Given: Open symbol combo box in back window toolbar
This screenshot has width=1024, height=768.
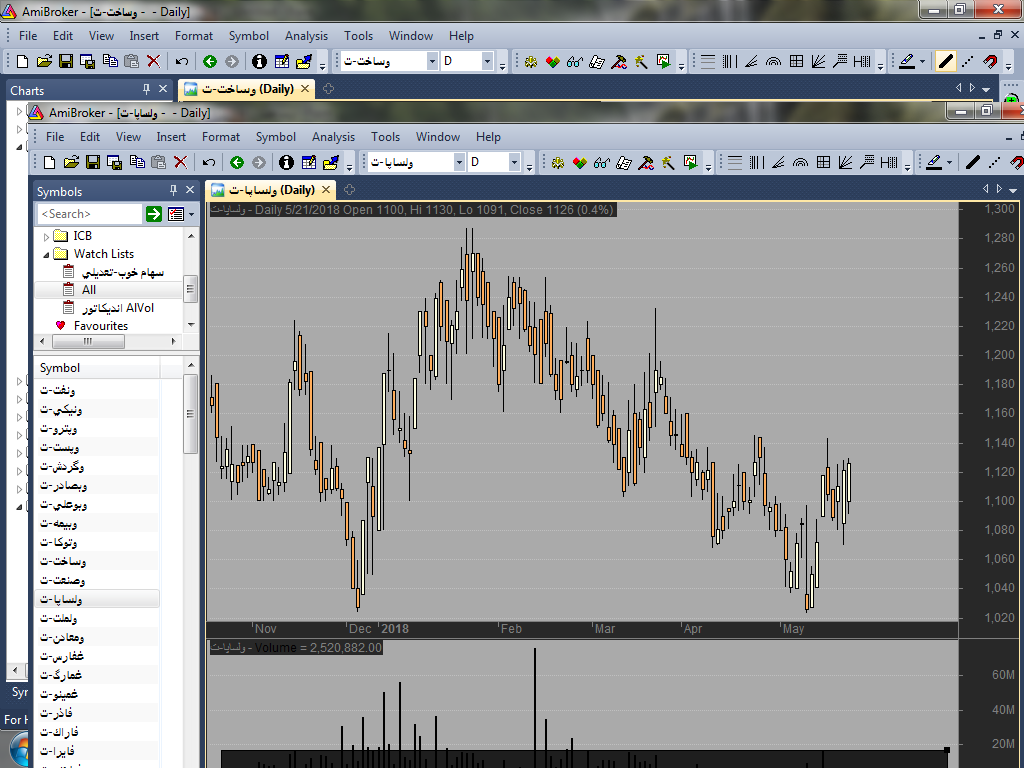Looking at the screenshot, I should pyautogui.click(x=389, y=61).
